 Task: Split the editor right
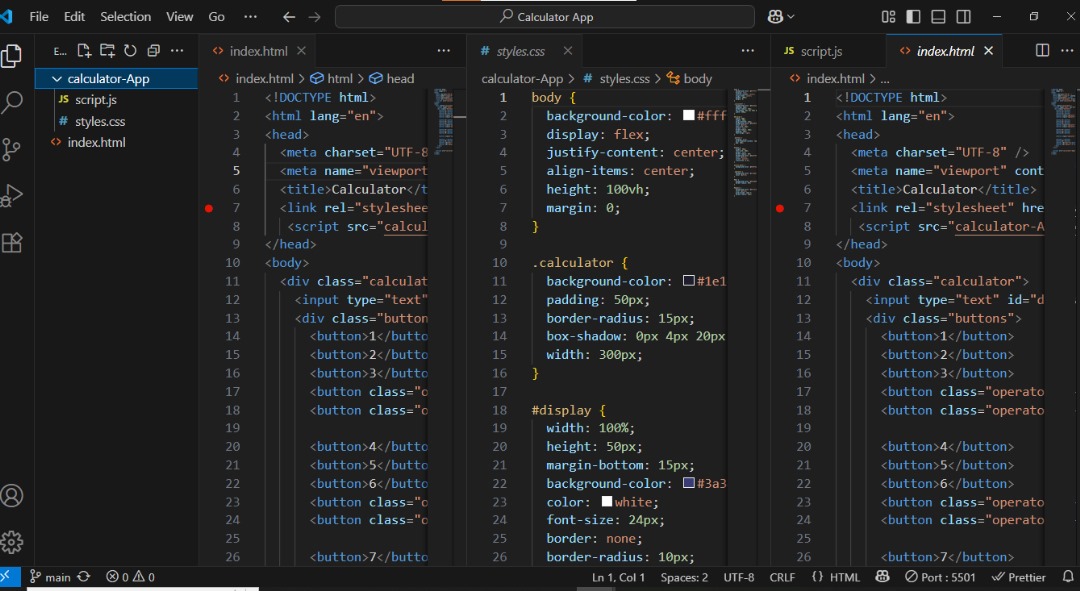1043,50
